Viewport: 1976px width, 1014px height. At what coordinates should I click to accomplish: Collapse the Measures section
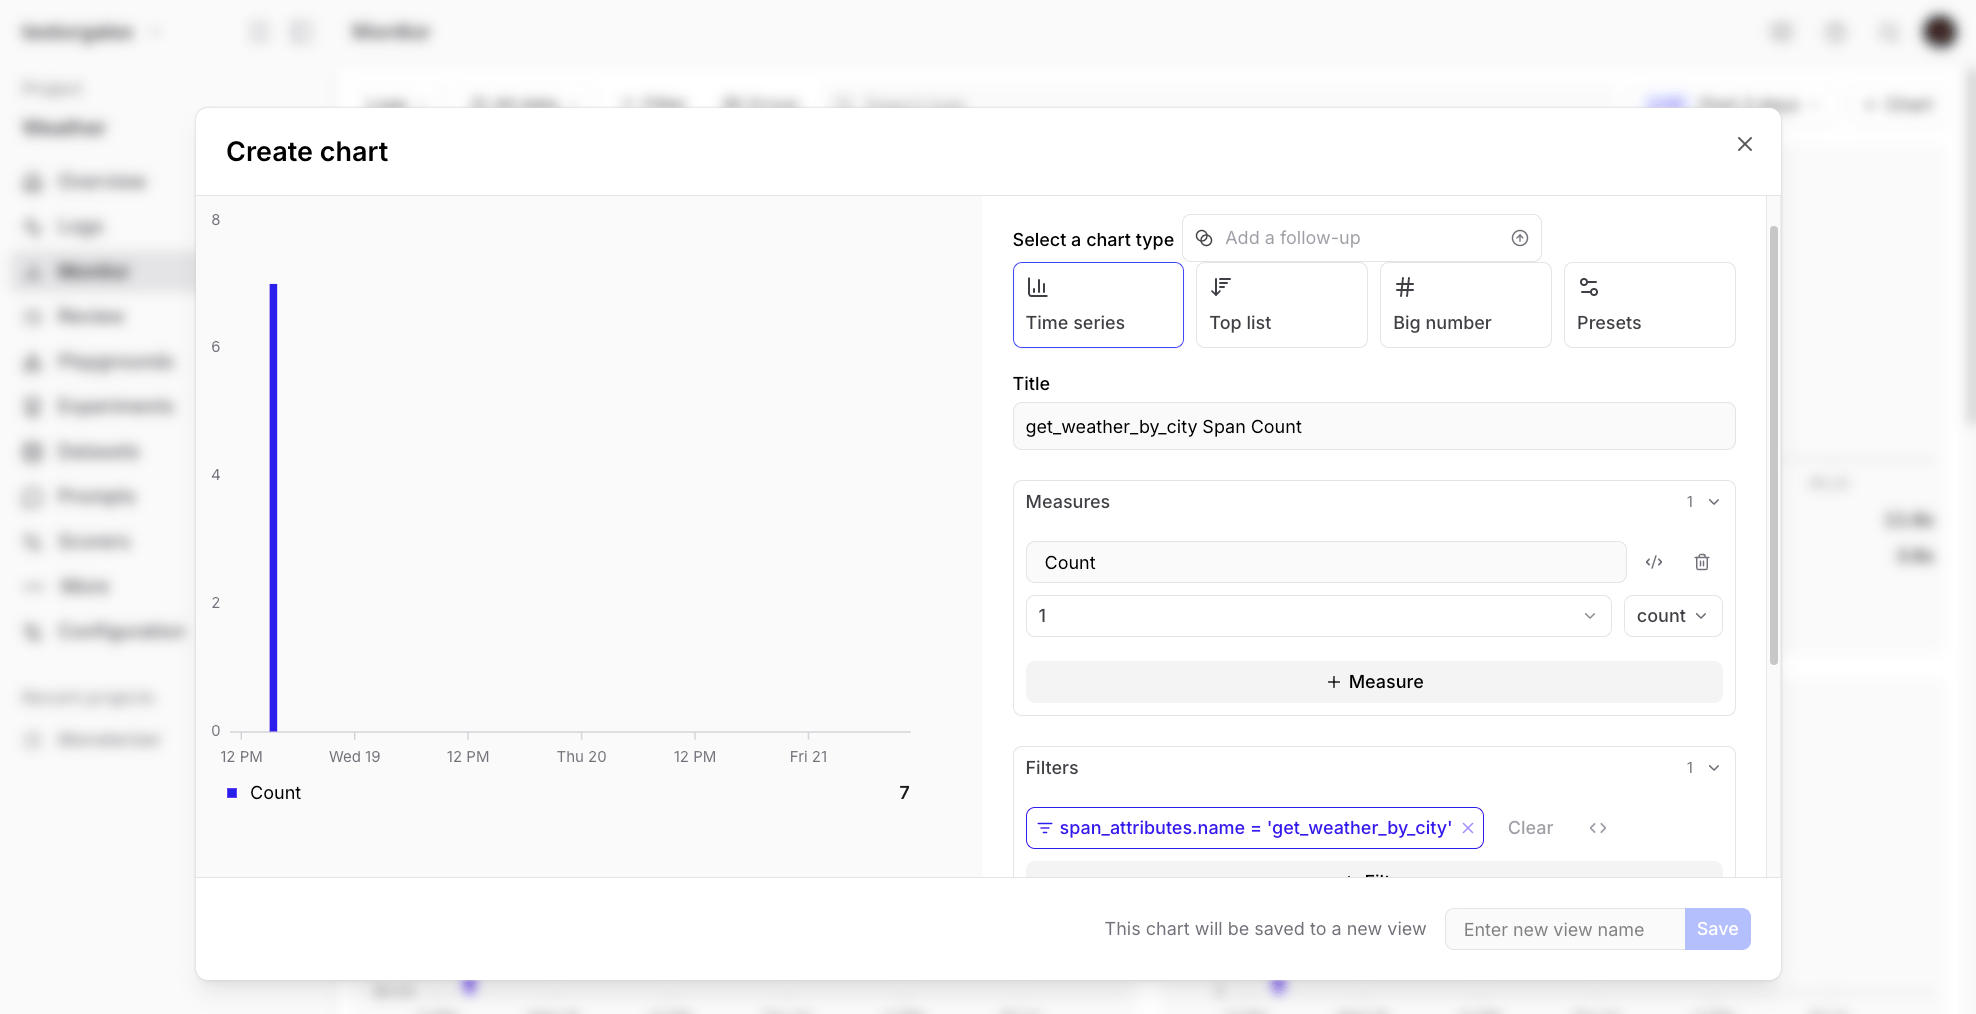1714,502
